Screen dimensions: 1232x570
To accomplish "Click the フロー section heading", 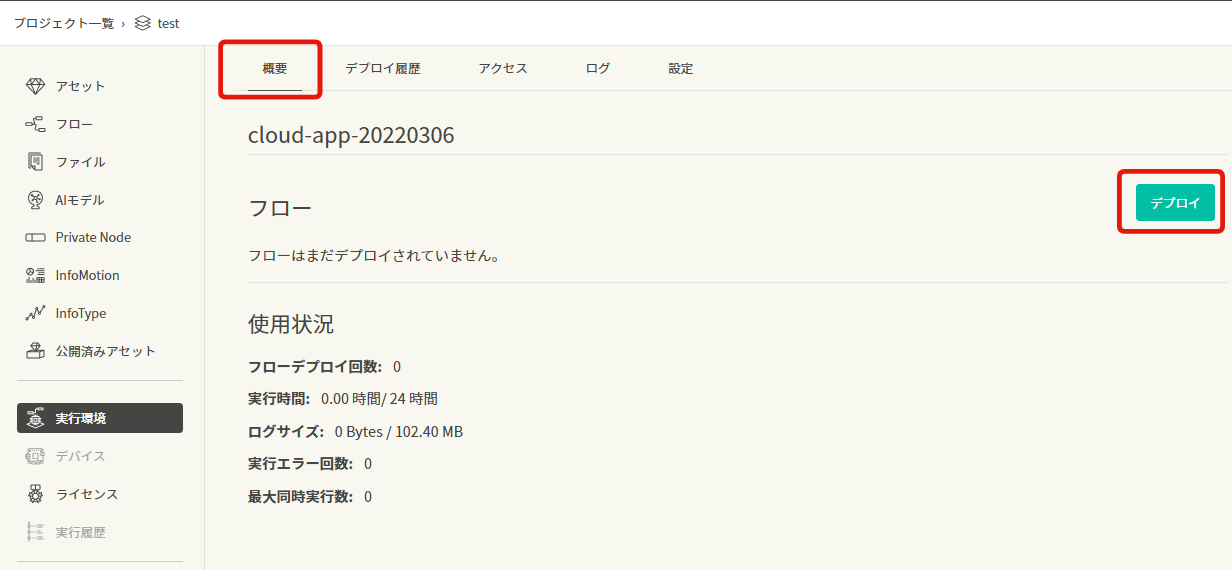I will (x=280, y=208).
